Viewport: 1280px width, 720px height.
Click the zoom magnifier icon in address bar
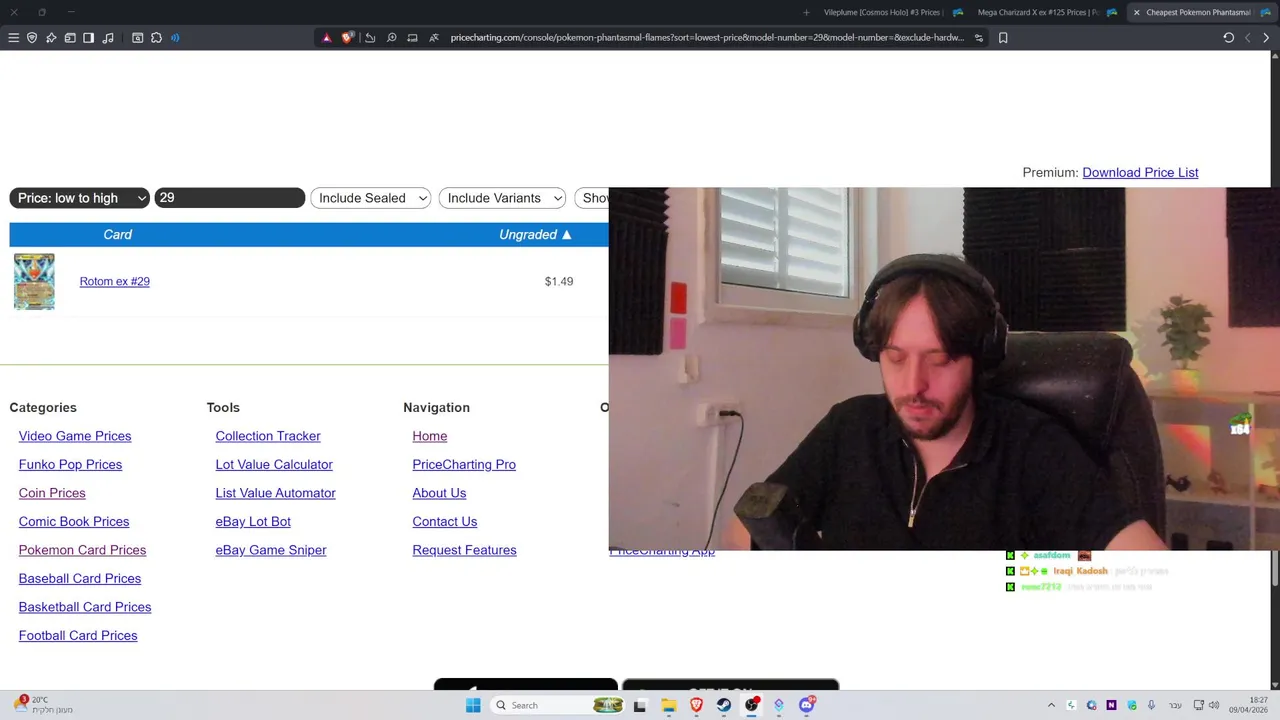coord(391,38)
